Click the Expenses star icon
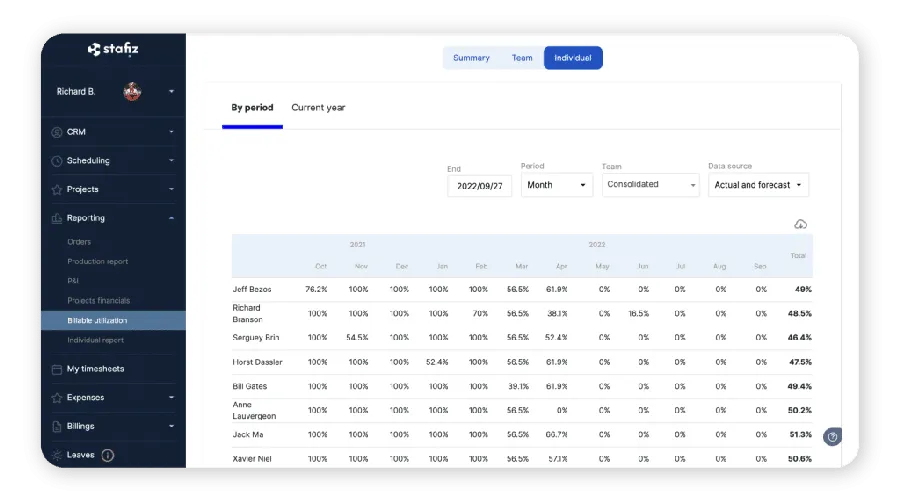 (x=57, y=397)
